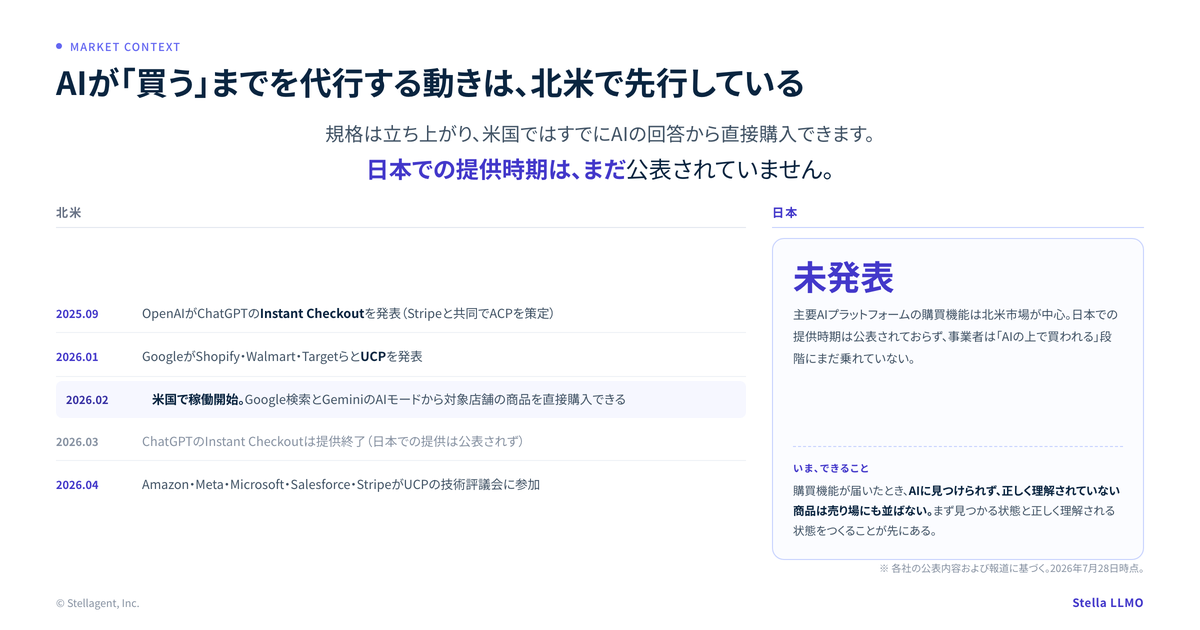Click the MARKET CONTEXT label

[125, 47]
